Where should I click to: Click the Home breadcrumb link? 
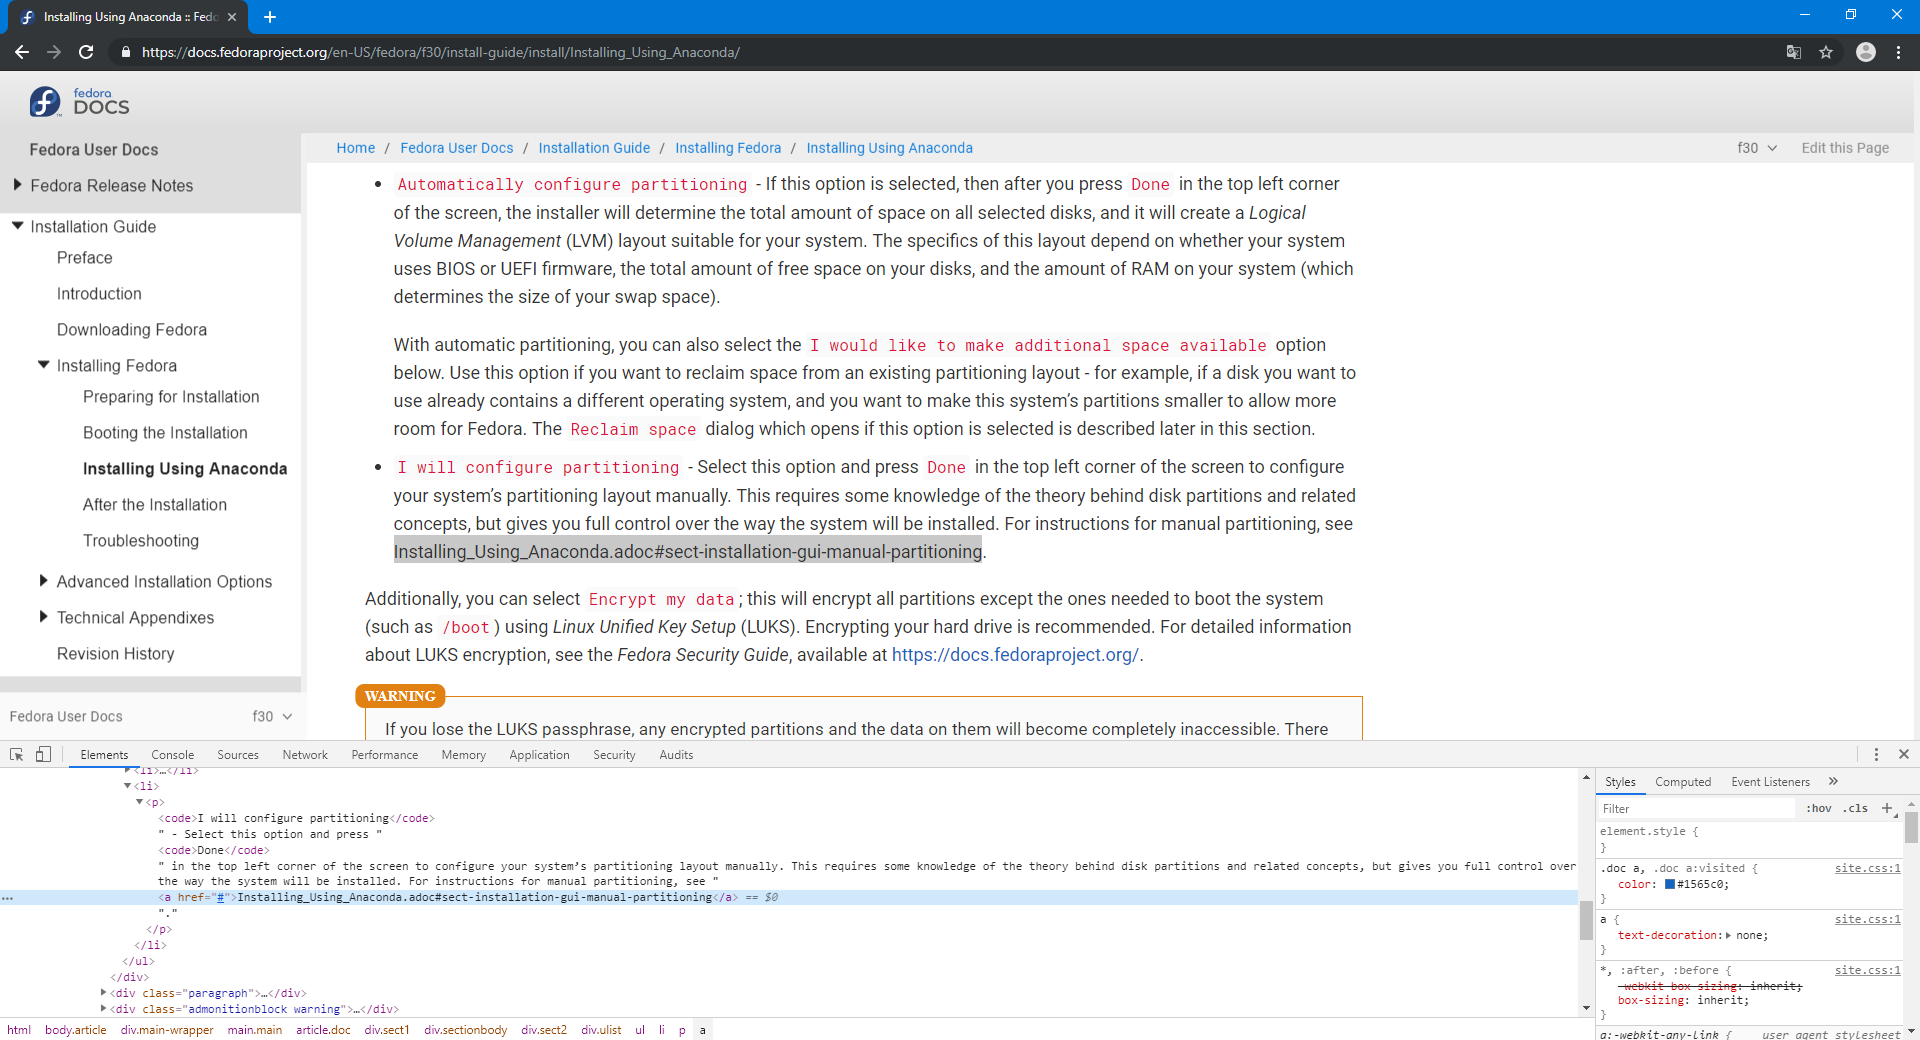(356, 148)
